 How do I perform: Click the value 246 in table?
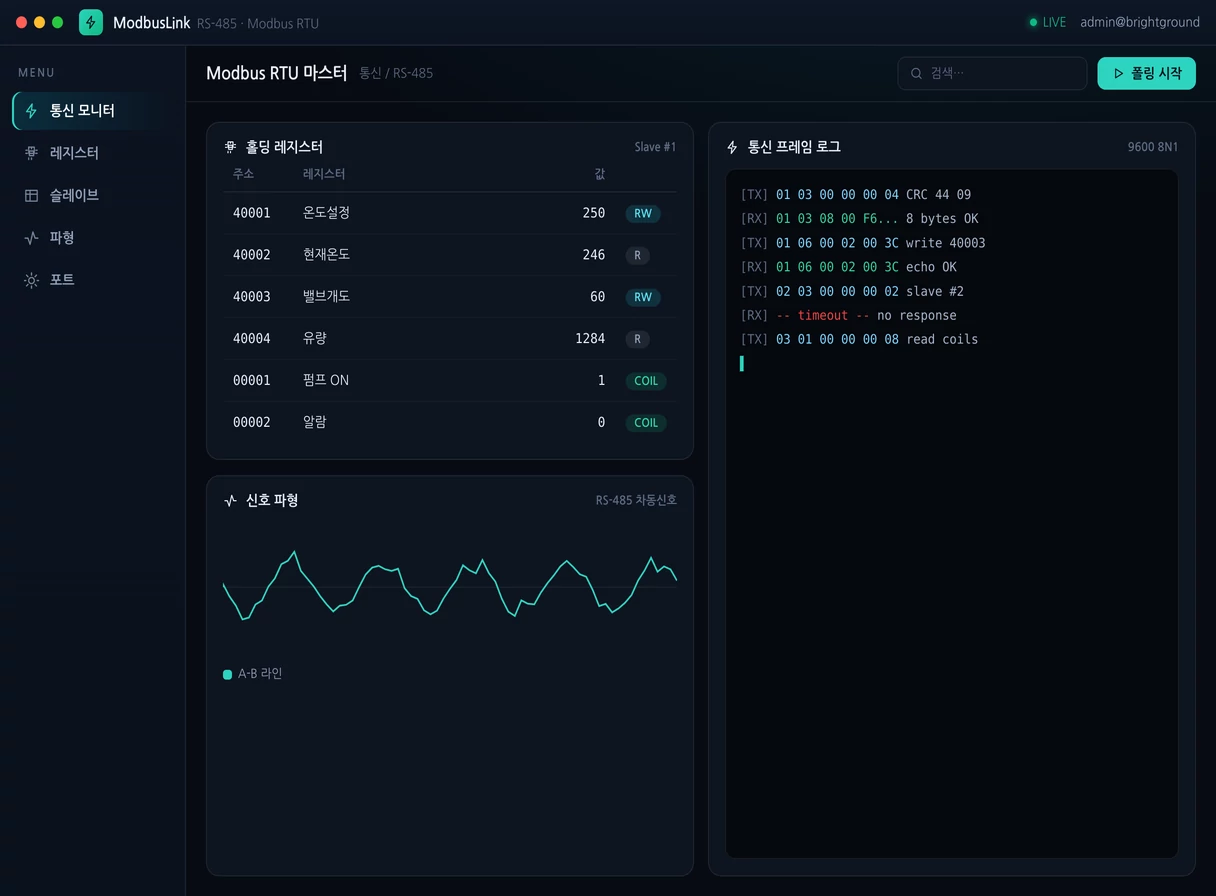pyautogui.click(x=593, y=255)
